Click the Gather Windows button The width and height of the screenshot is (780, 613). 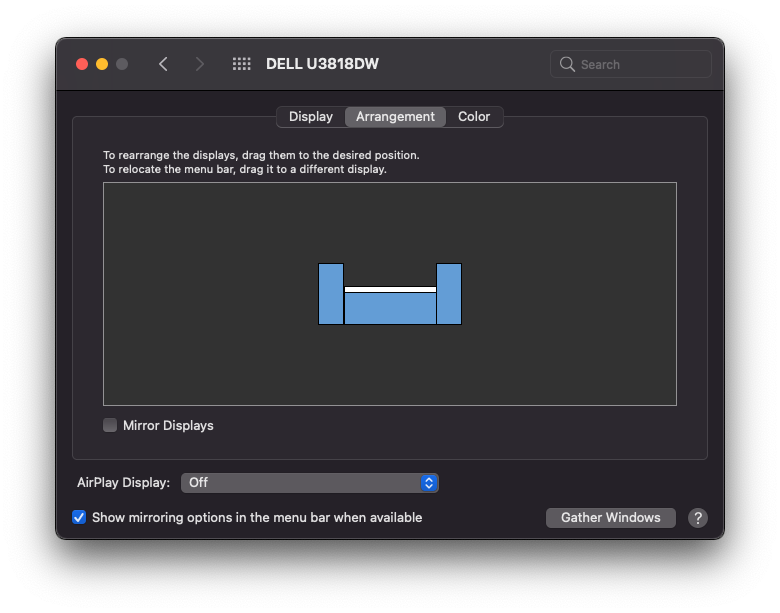pos(610,518)
